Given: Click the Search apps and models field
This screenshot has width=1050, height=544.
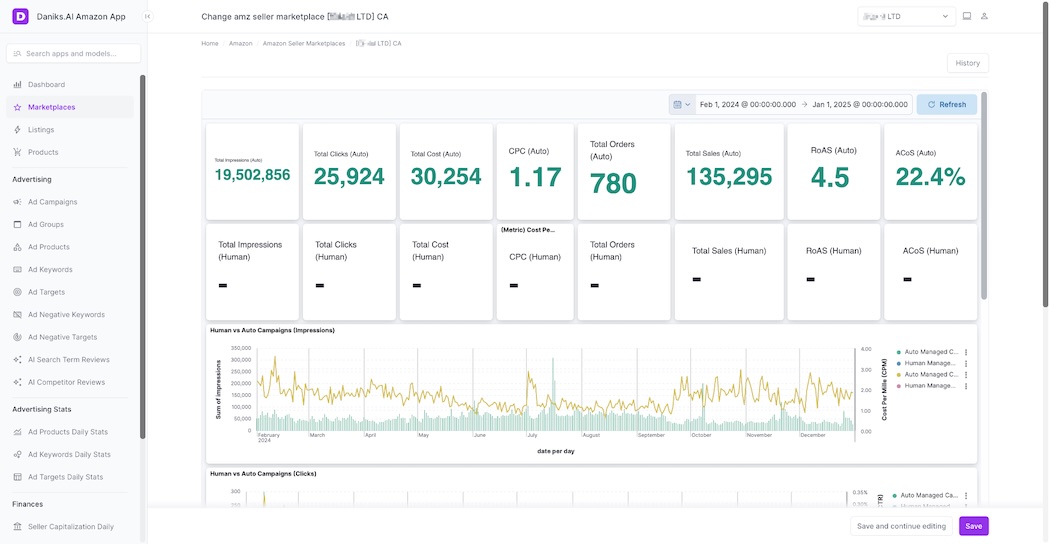Looking at the screenshot, I should point(73,53).
